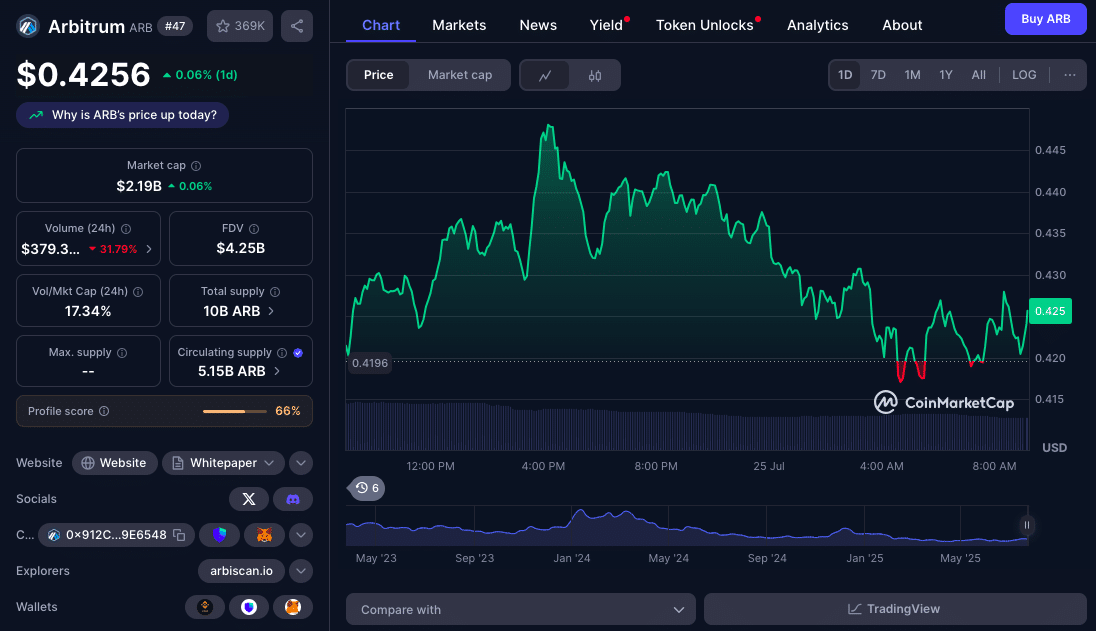Switch to candlestick chart icon
Image resolution: width=1096 pixels, height=631 pixels.
(x=595, y=75)
